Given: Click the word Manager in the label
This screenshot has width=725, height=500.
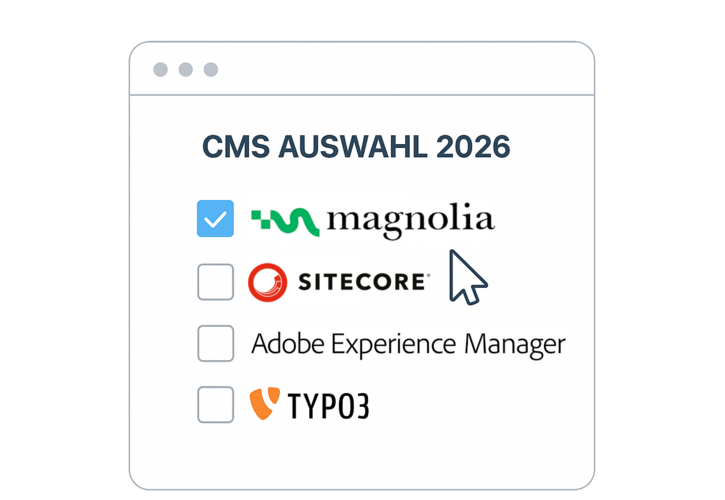Looking at the screenshot, I should pyautogui.click(x=515, y=345).
